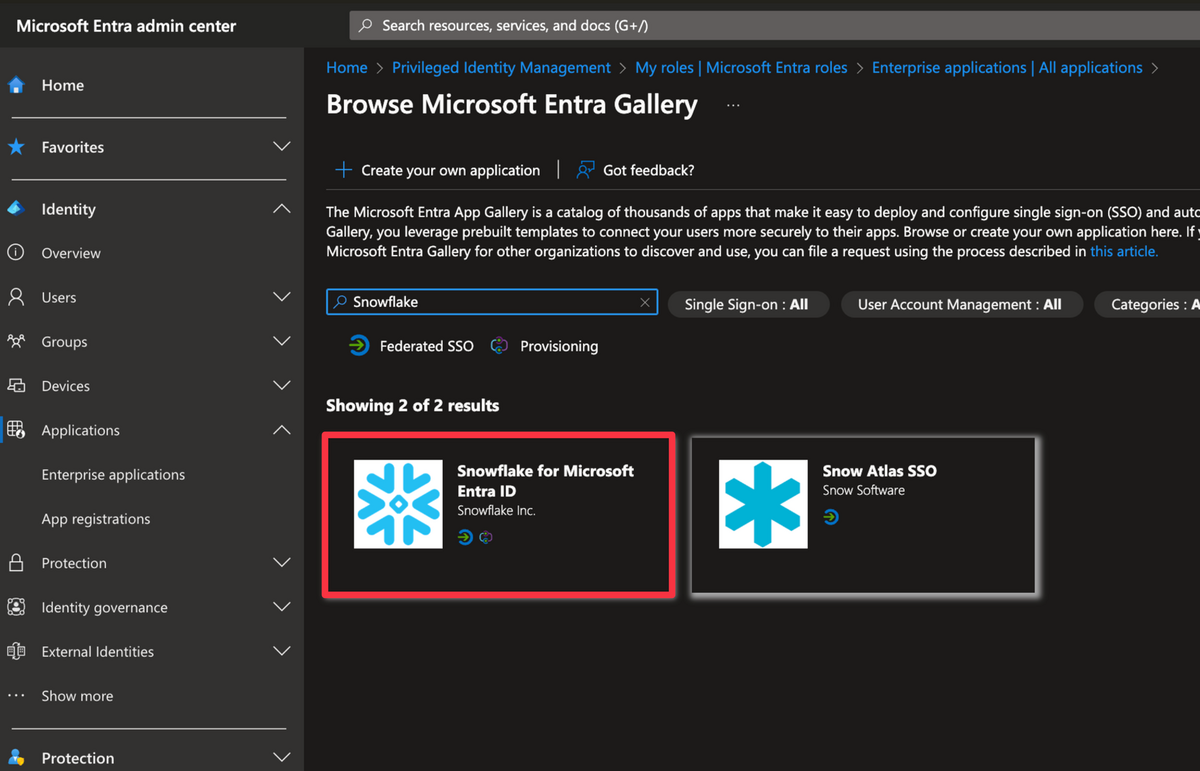Image resolution: width=1200 pixels, height=771 pixels.
Task: Click the Applications grid icon
Action: 16,430
